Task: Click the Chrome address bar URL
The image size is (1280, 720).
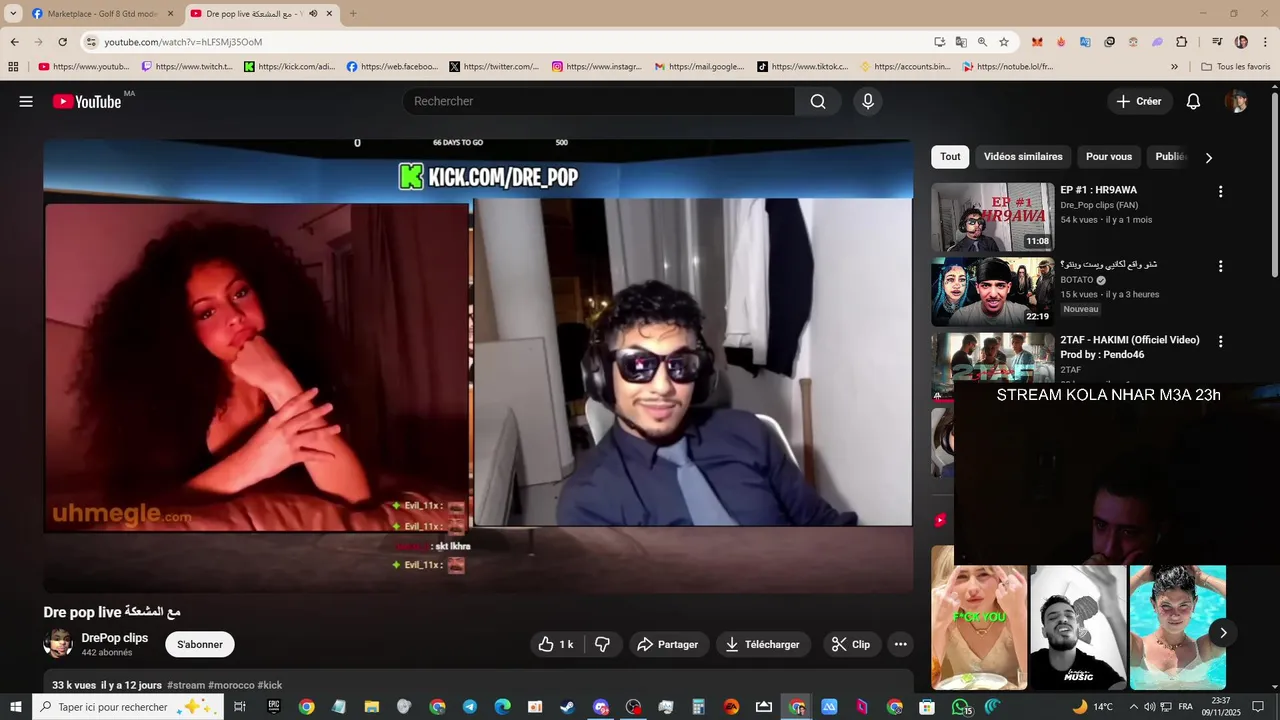Action: pyautogui.click(x=183, y=42)
